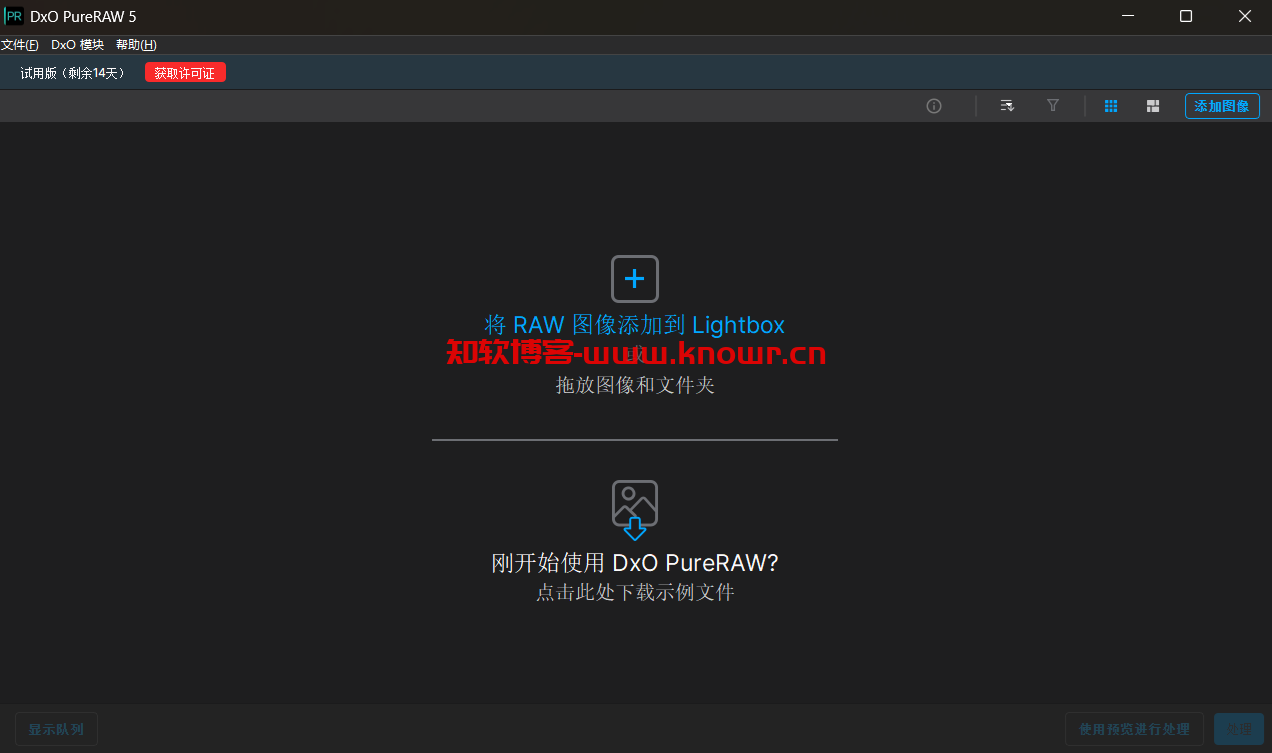Click the 添加图像 button

(x=1222, y=106)
